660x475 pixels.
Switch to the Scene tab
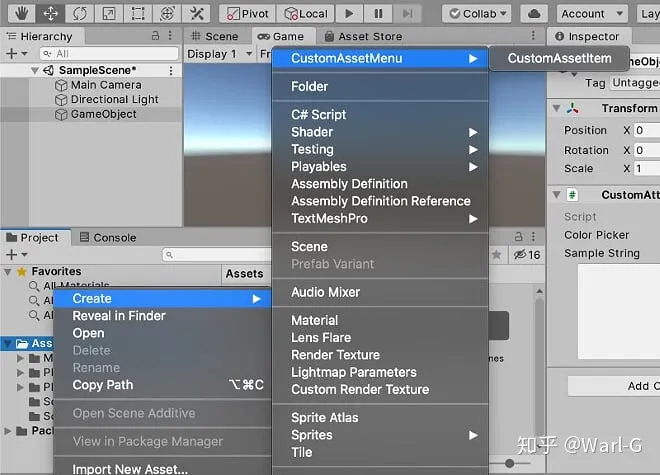coord(215,37)
